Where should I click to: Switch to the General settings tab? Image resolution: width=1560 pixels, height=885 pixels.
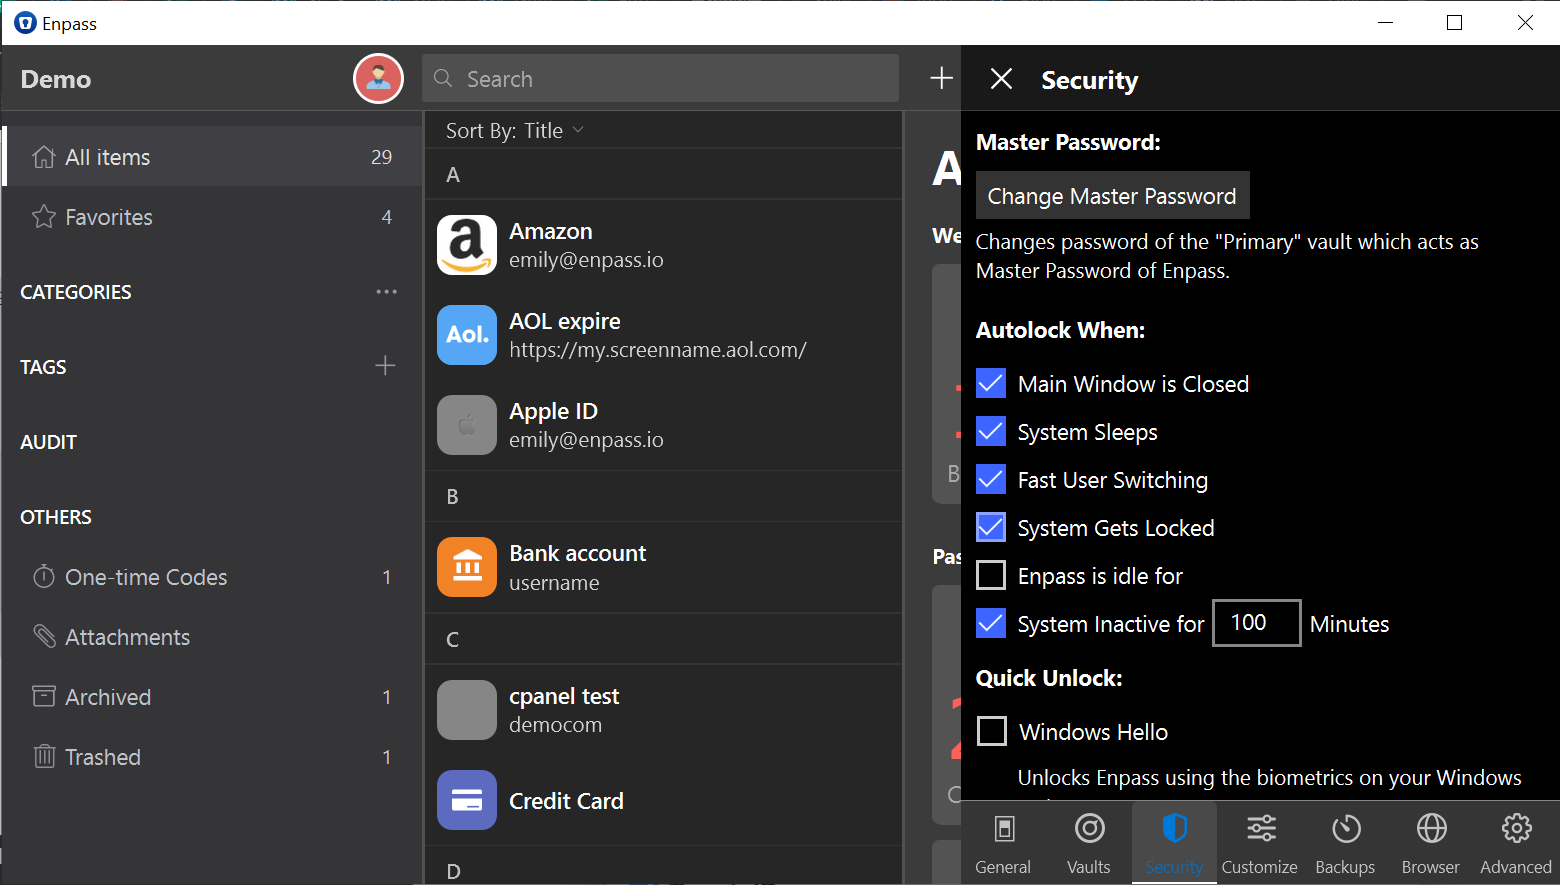coord(1003,843)
